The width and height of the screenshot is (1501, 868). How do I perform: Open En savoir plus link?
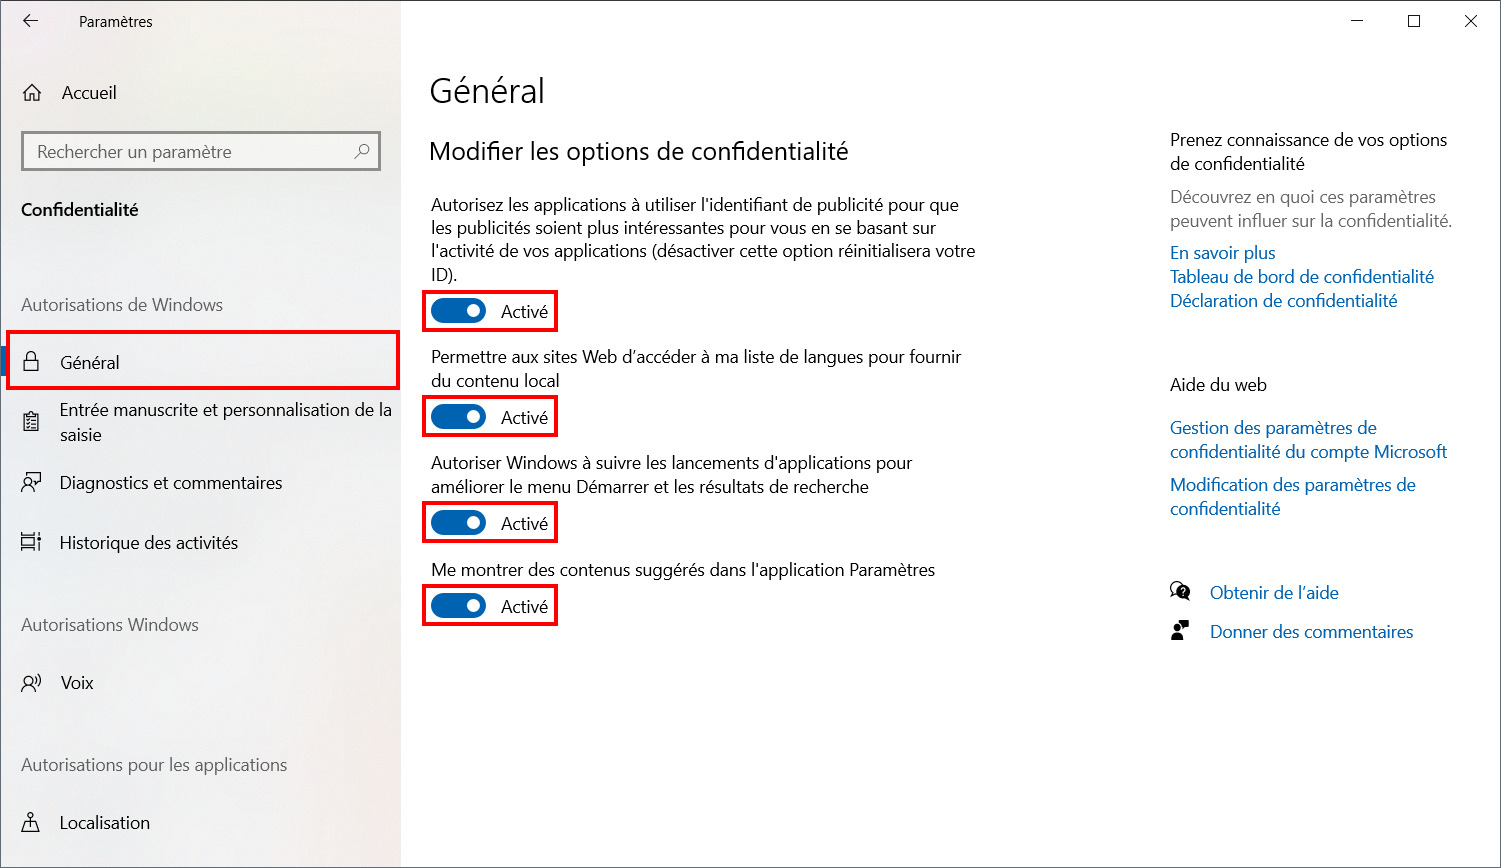1223,253
